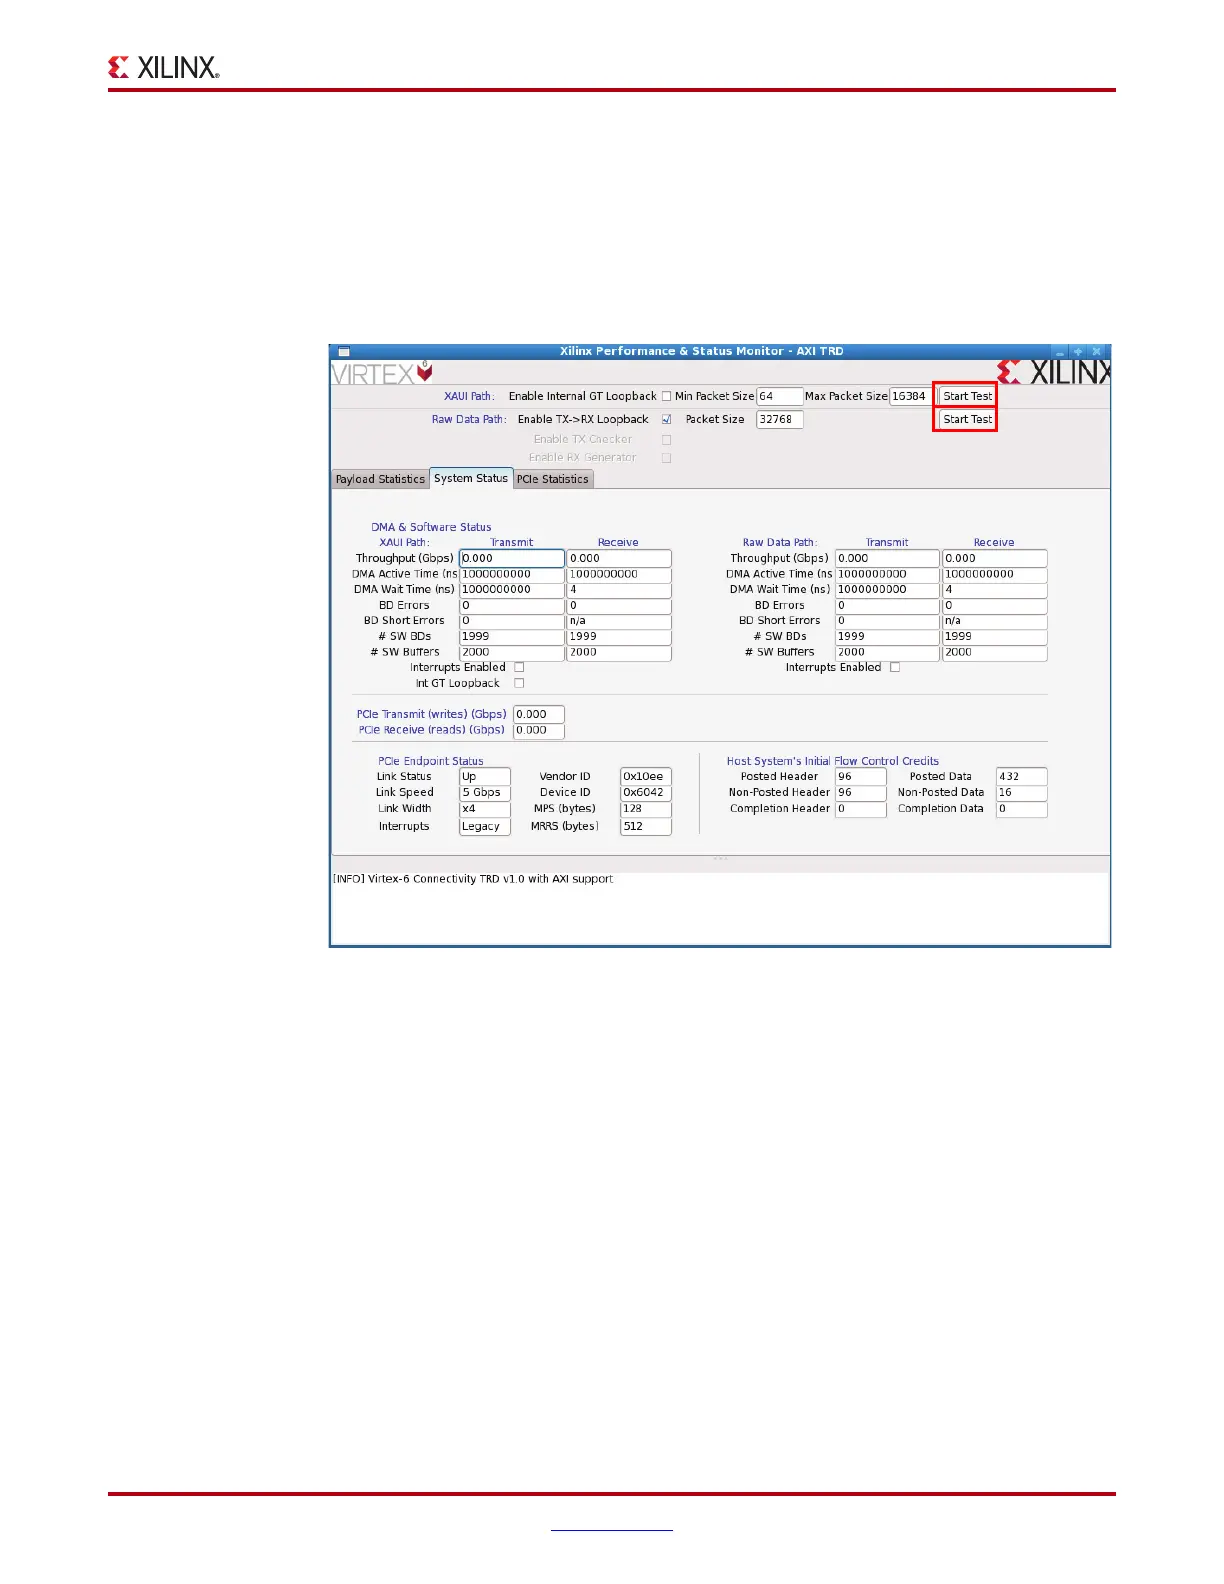The image size is (1224, 1584).
Task: Click the Interrupts field showing Legacy
Action: pos(485,826)
